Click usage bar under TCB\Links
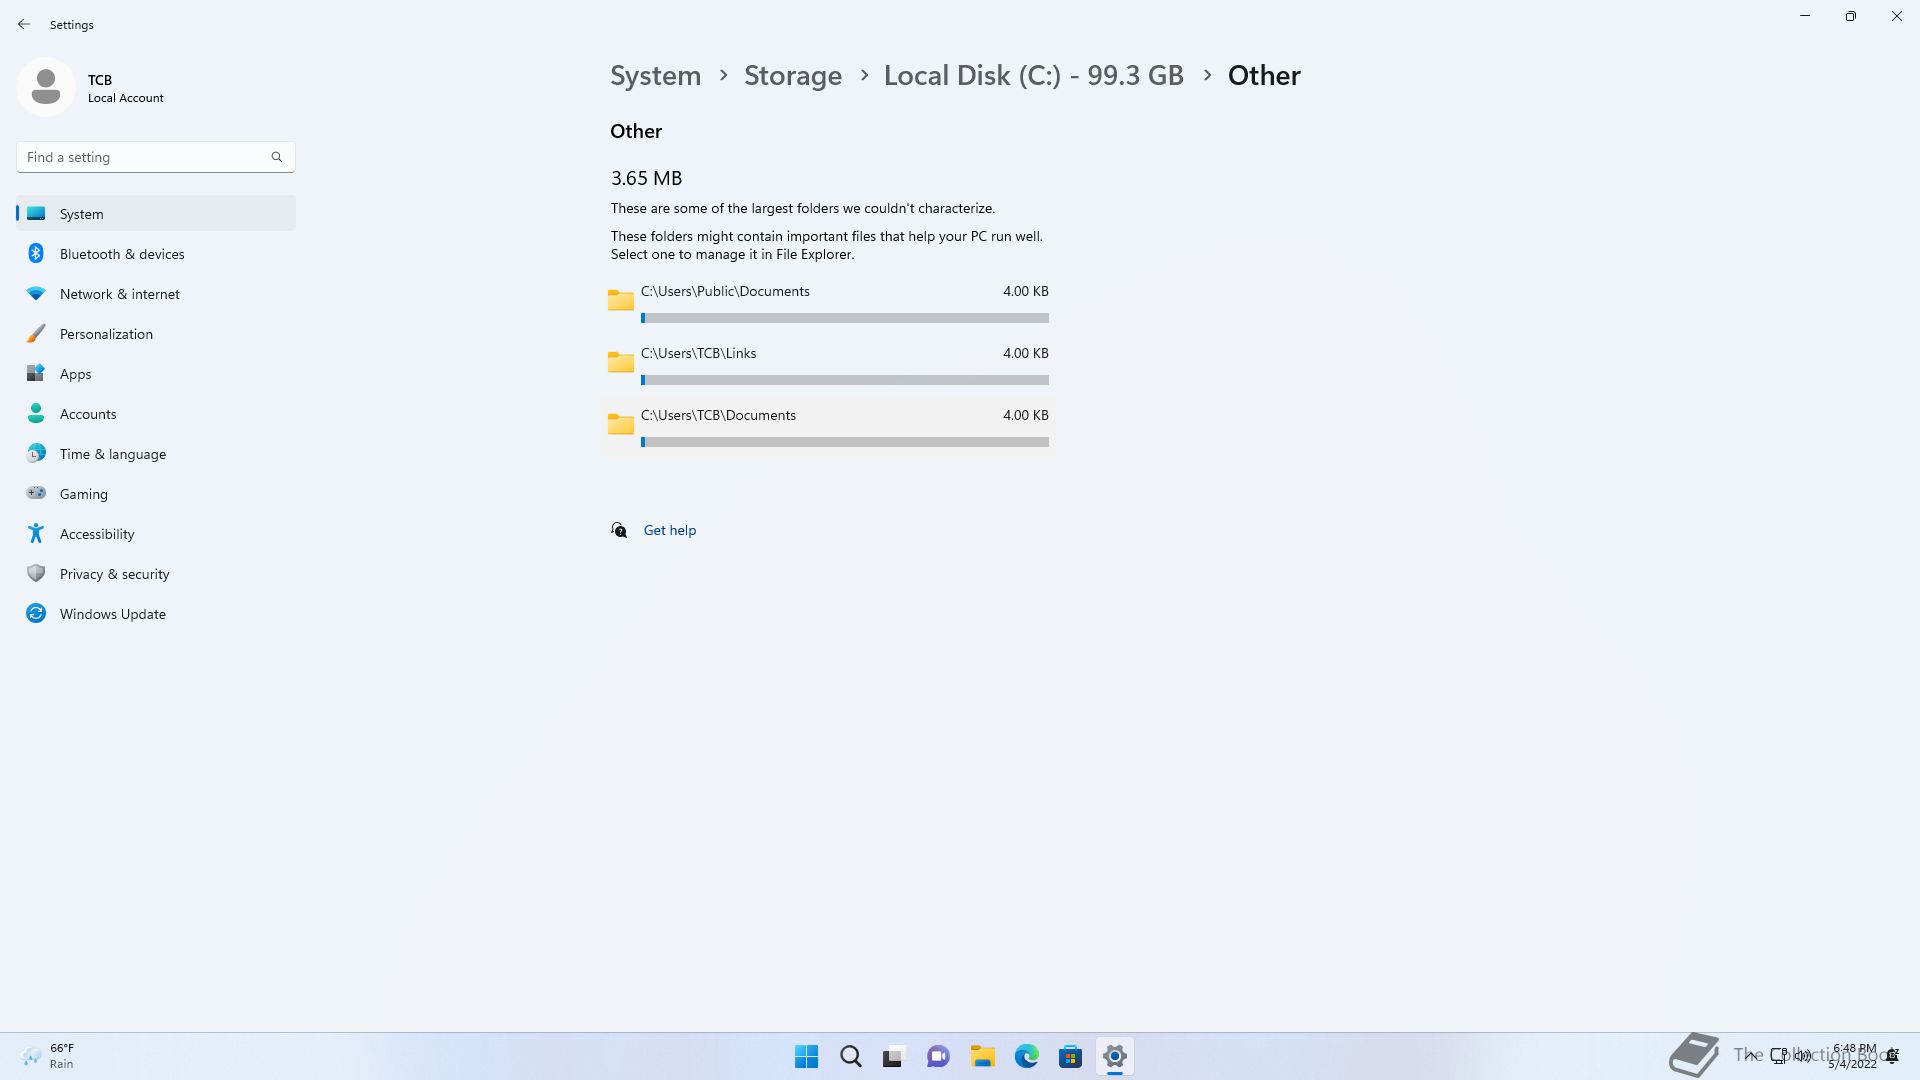Image resolution: width=1920 pixels, height=1080 pixels. pos(845,380)
